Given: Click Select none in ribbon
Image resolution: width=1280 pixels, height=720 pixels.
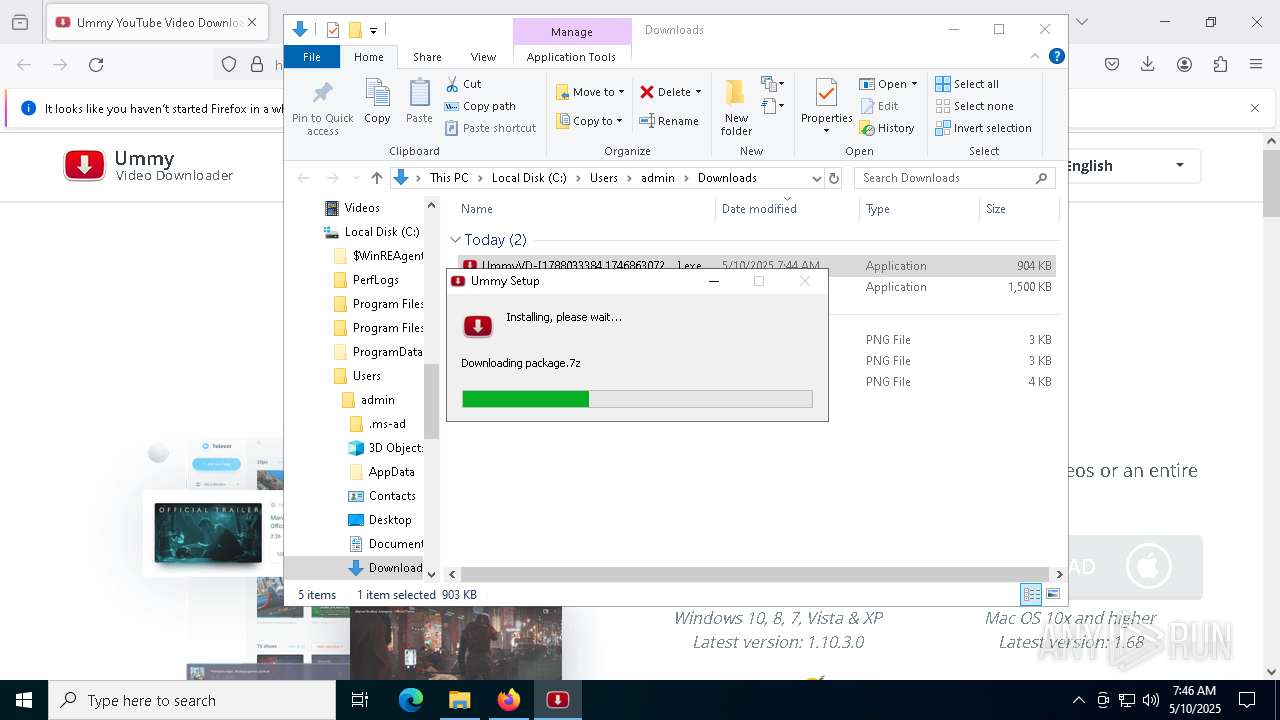Looking at the screenshot, I should pyautogui.click(x=974, y=106).
